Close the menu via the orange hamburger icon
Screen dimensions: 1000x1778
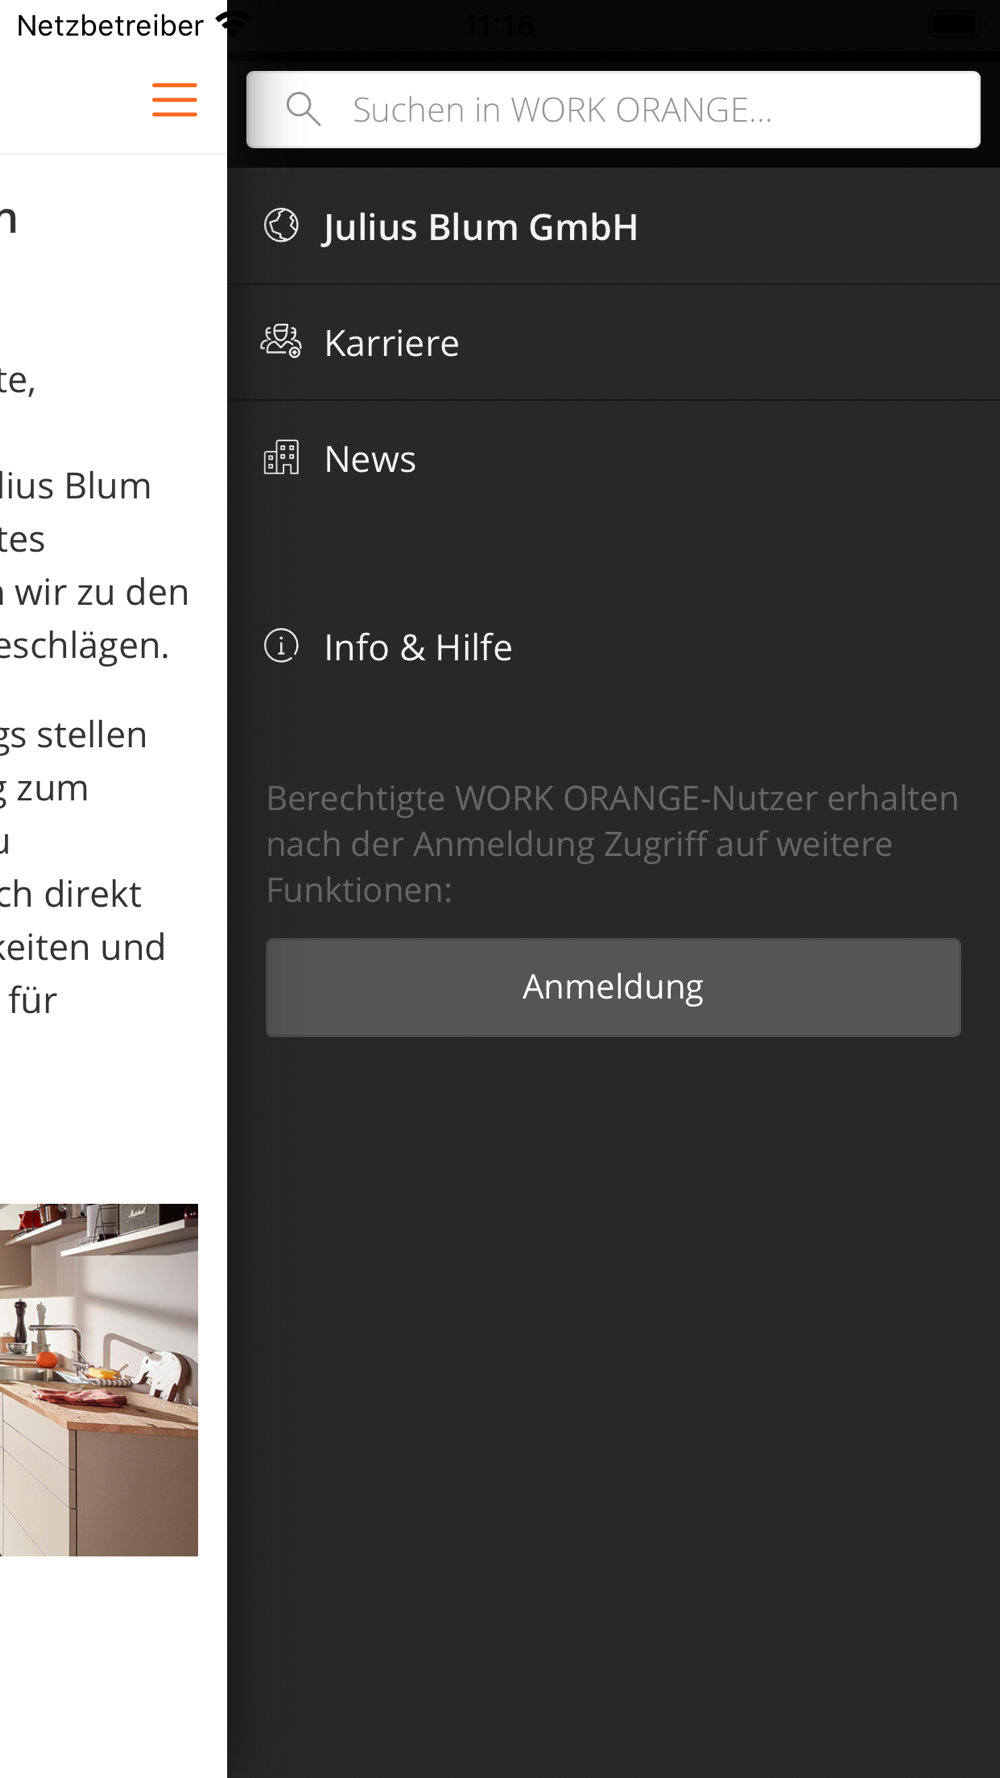(174, 100)
